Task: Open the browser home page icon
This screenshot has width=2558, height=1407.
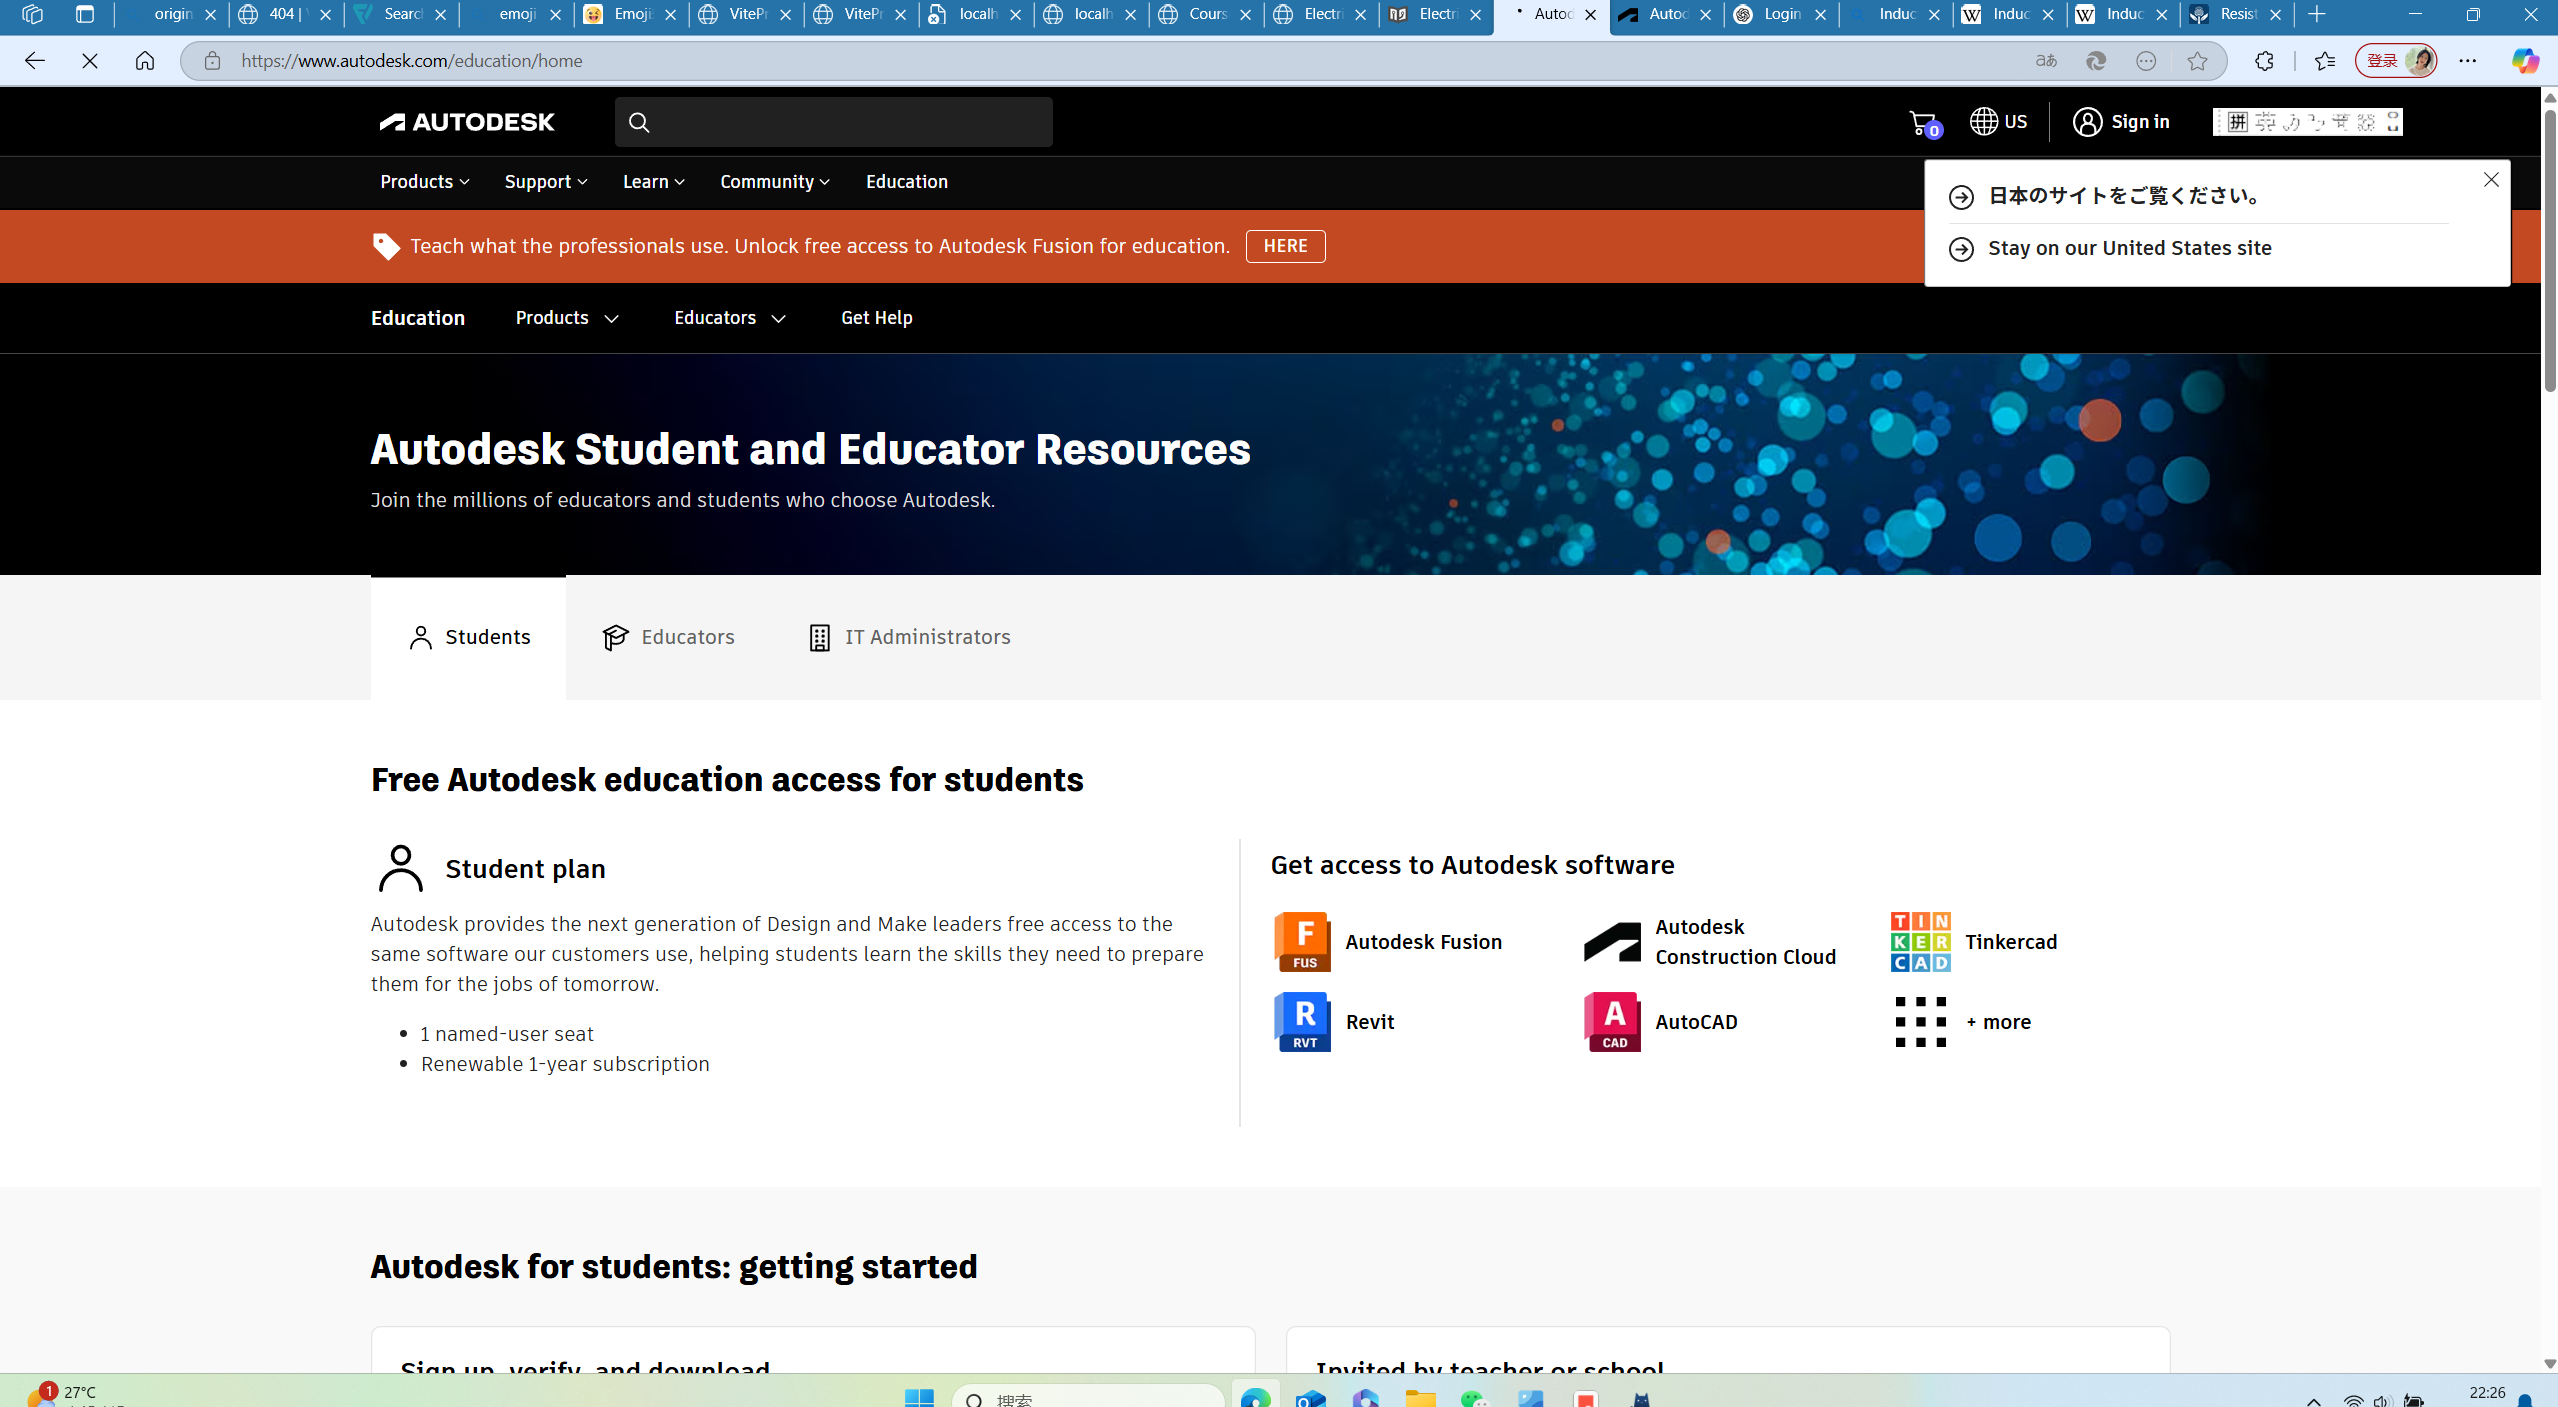Action: pyautogui.click(x=145, y=61)
